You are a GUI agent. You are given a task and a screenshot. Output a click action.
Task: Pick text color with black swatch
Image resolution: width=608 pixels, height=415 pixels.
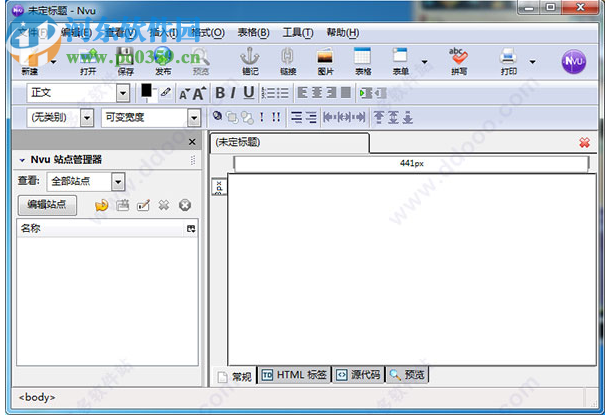click(x=147, y=91)
